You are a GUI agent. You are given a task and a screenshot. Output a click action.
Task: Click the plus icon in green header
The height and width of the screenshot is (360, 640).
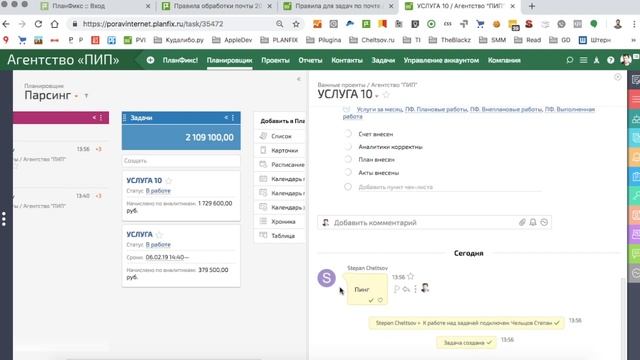150,60
